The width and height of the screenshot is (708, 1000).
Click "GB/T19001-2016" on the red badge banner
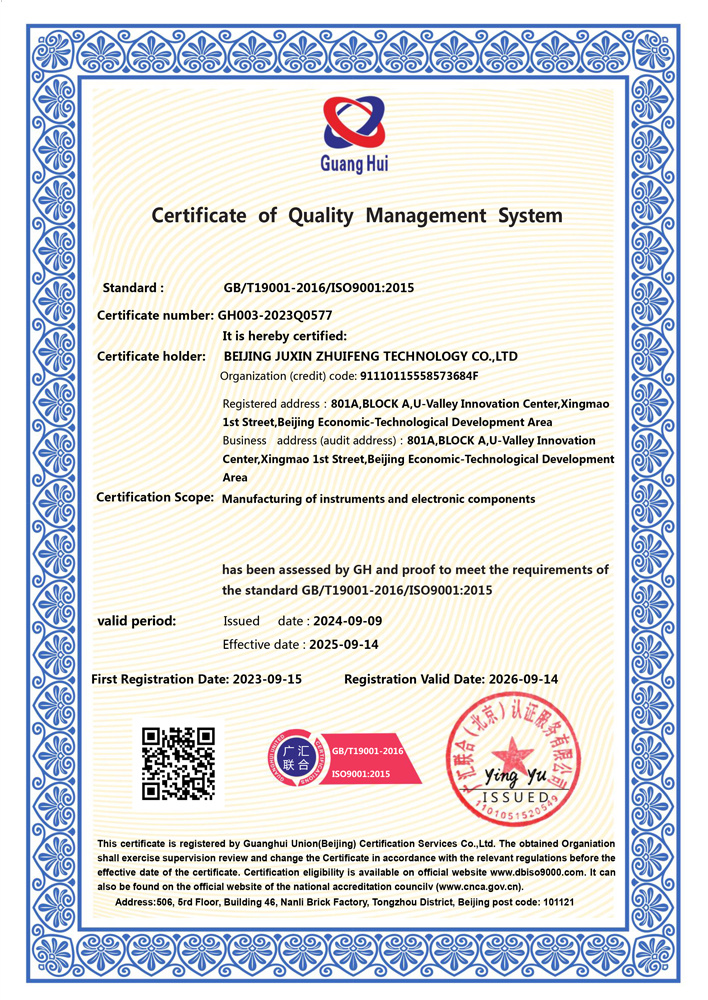pyautogui.click(x=367, y=751)
